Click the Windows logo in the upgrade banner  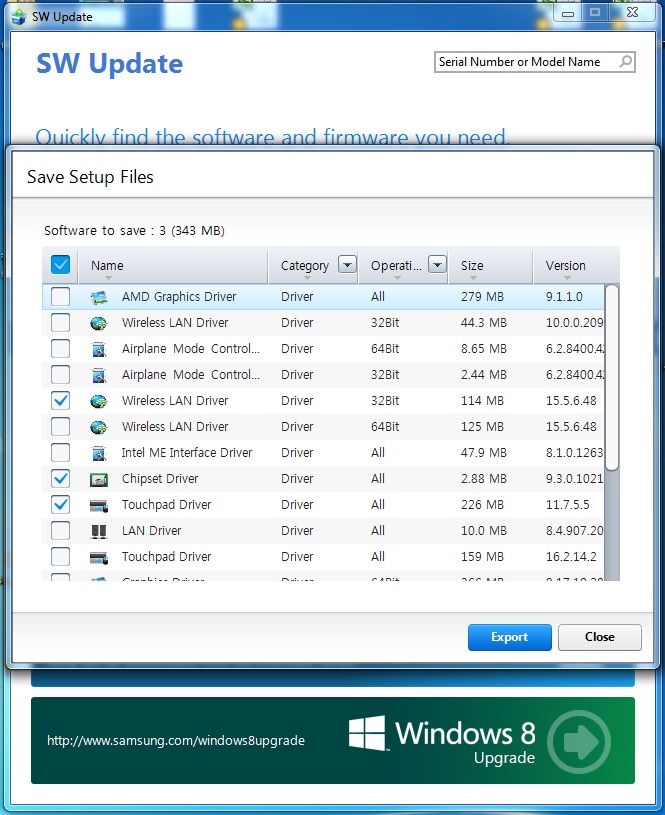click(x=367, y=733)
